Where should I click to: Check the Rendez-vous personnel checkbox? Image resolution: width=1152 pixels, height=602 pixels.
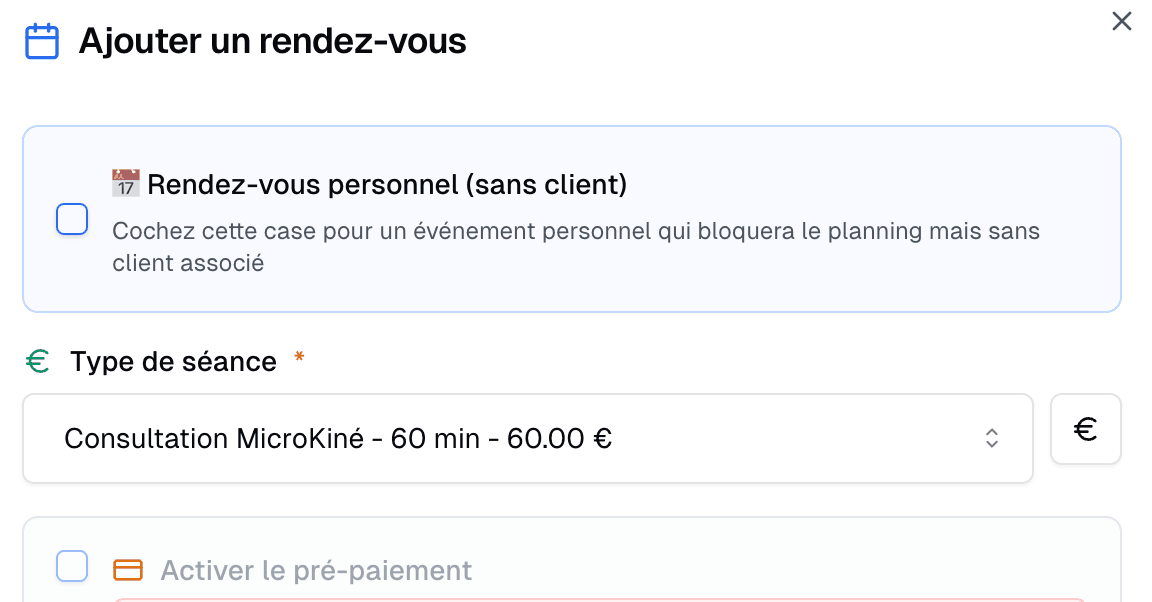pyautogui.click(x=72, y=219)
